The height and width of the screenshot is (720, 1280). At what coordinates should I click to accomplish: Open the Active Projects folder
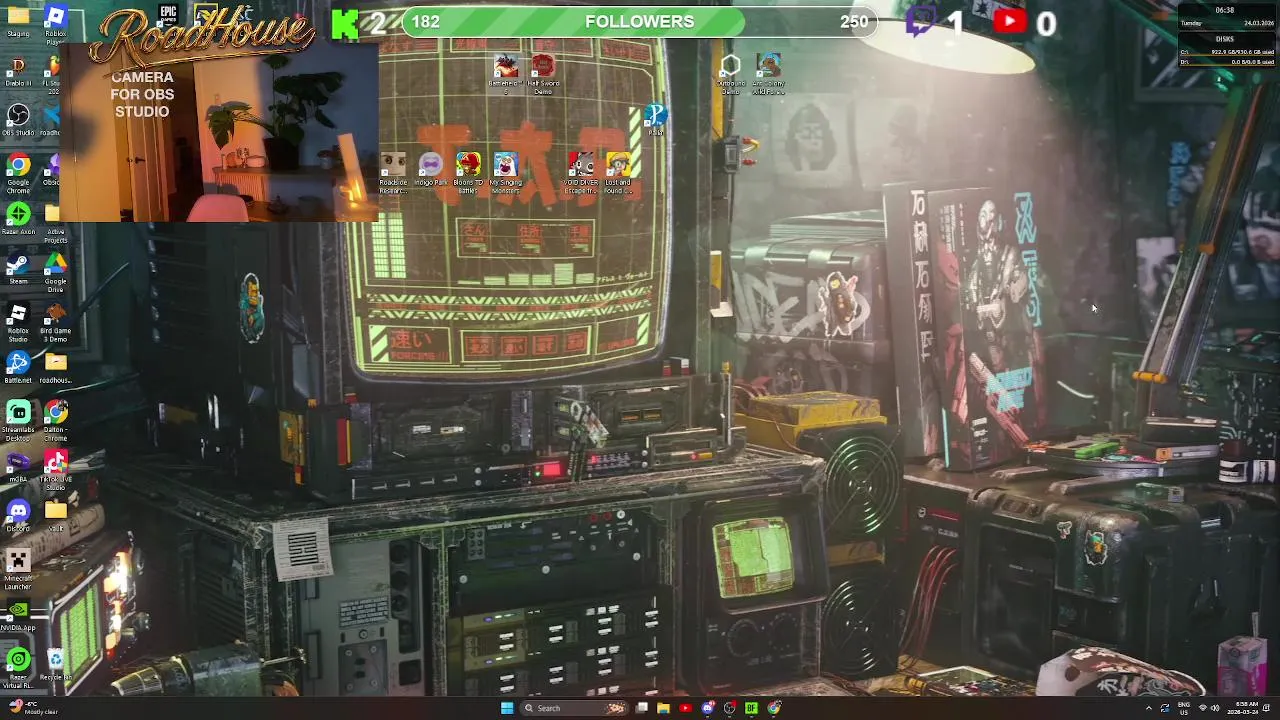tap(56, 224)
